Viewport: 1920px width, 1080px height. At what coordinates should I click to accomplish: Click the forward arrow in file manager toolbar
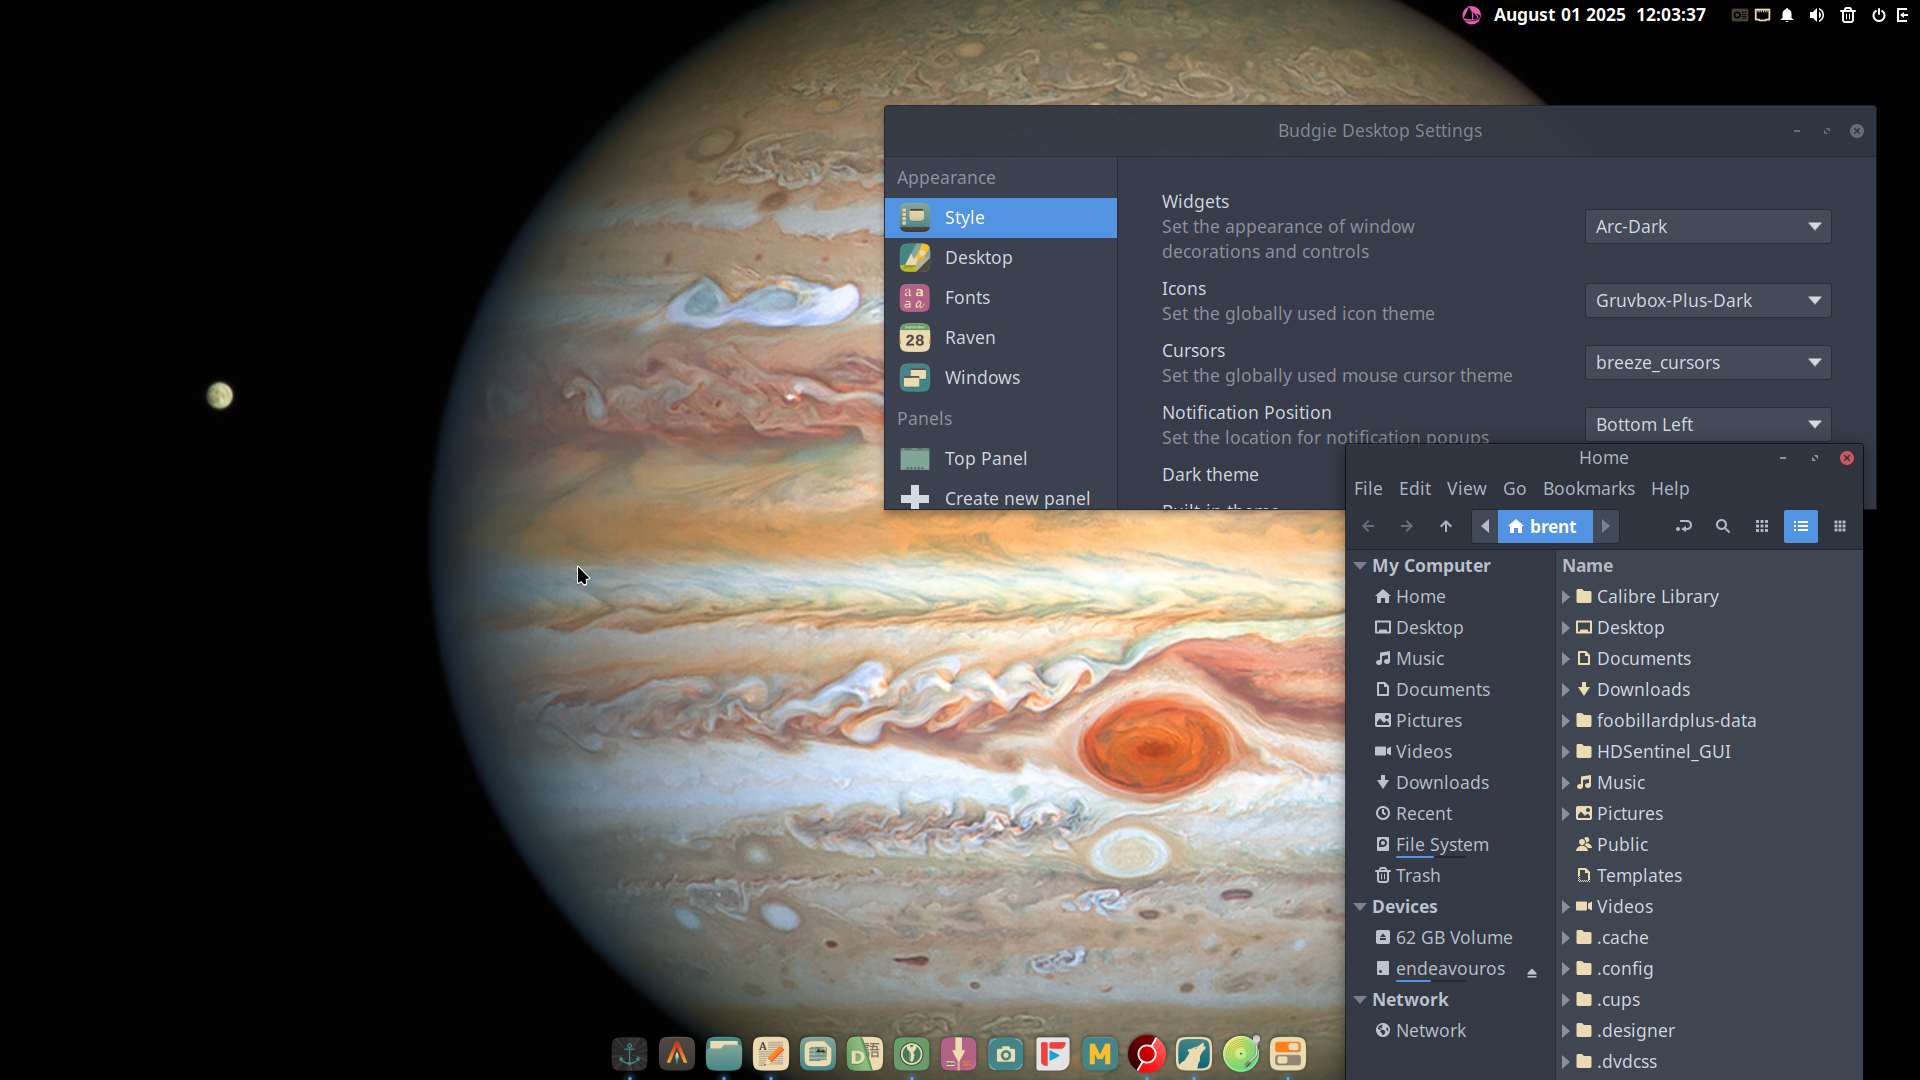coord(1407,526)
